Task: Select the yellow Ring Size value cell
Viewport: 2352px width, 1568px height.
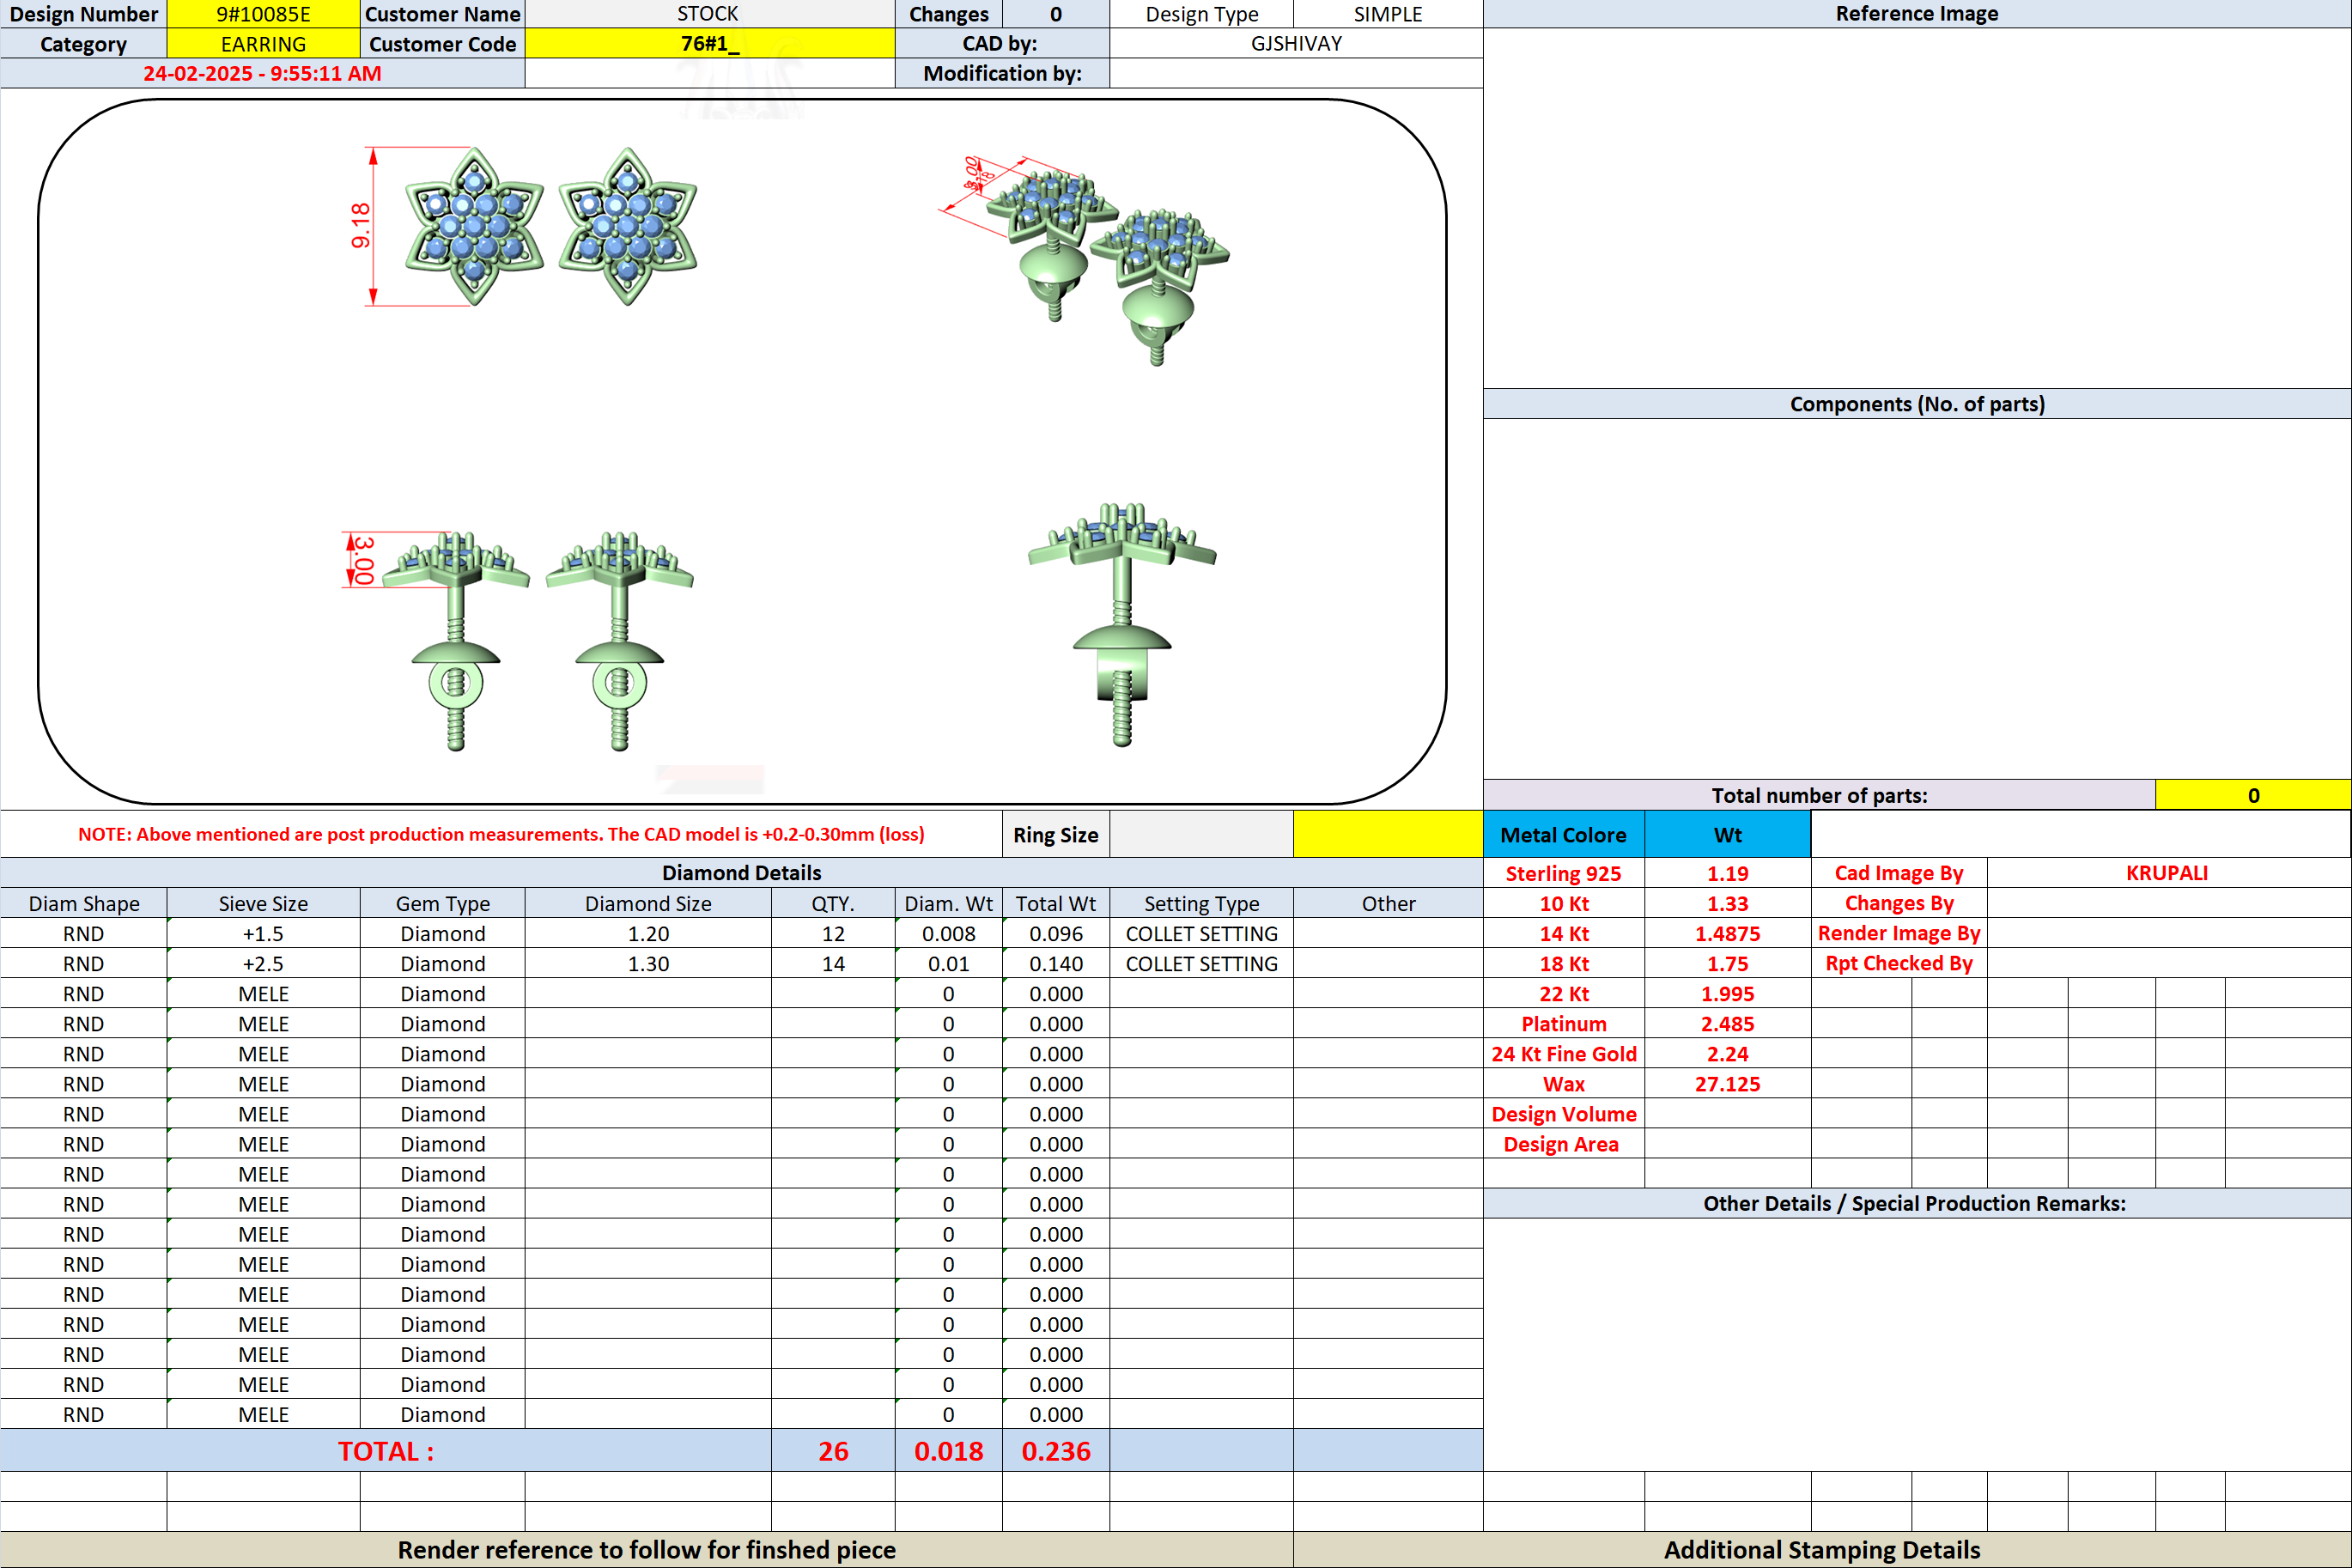Action: coord(1387,834)
